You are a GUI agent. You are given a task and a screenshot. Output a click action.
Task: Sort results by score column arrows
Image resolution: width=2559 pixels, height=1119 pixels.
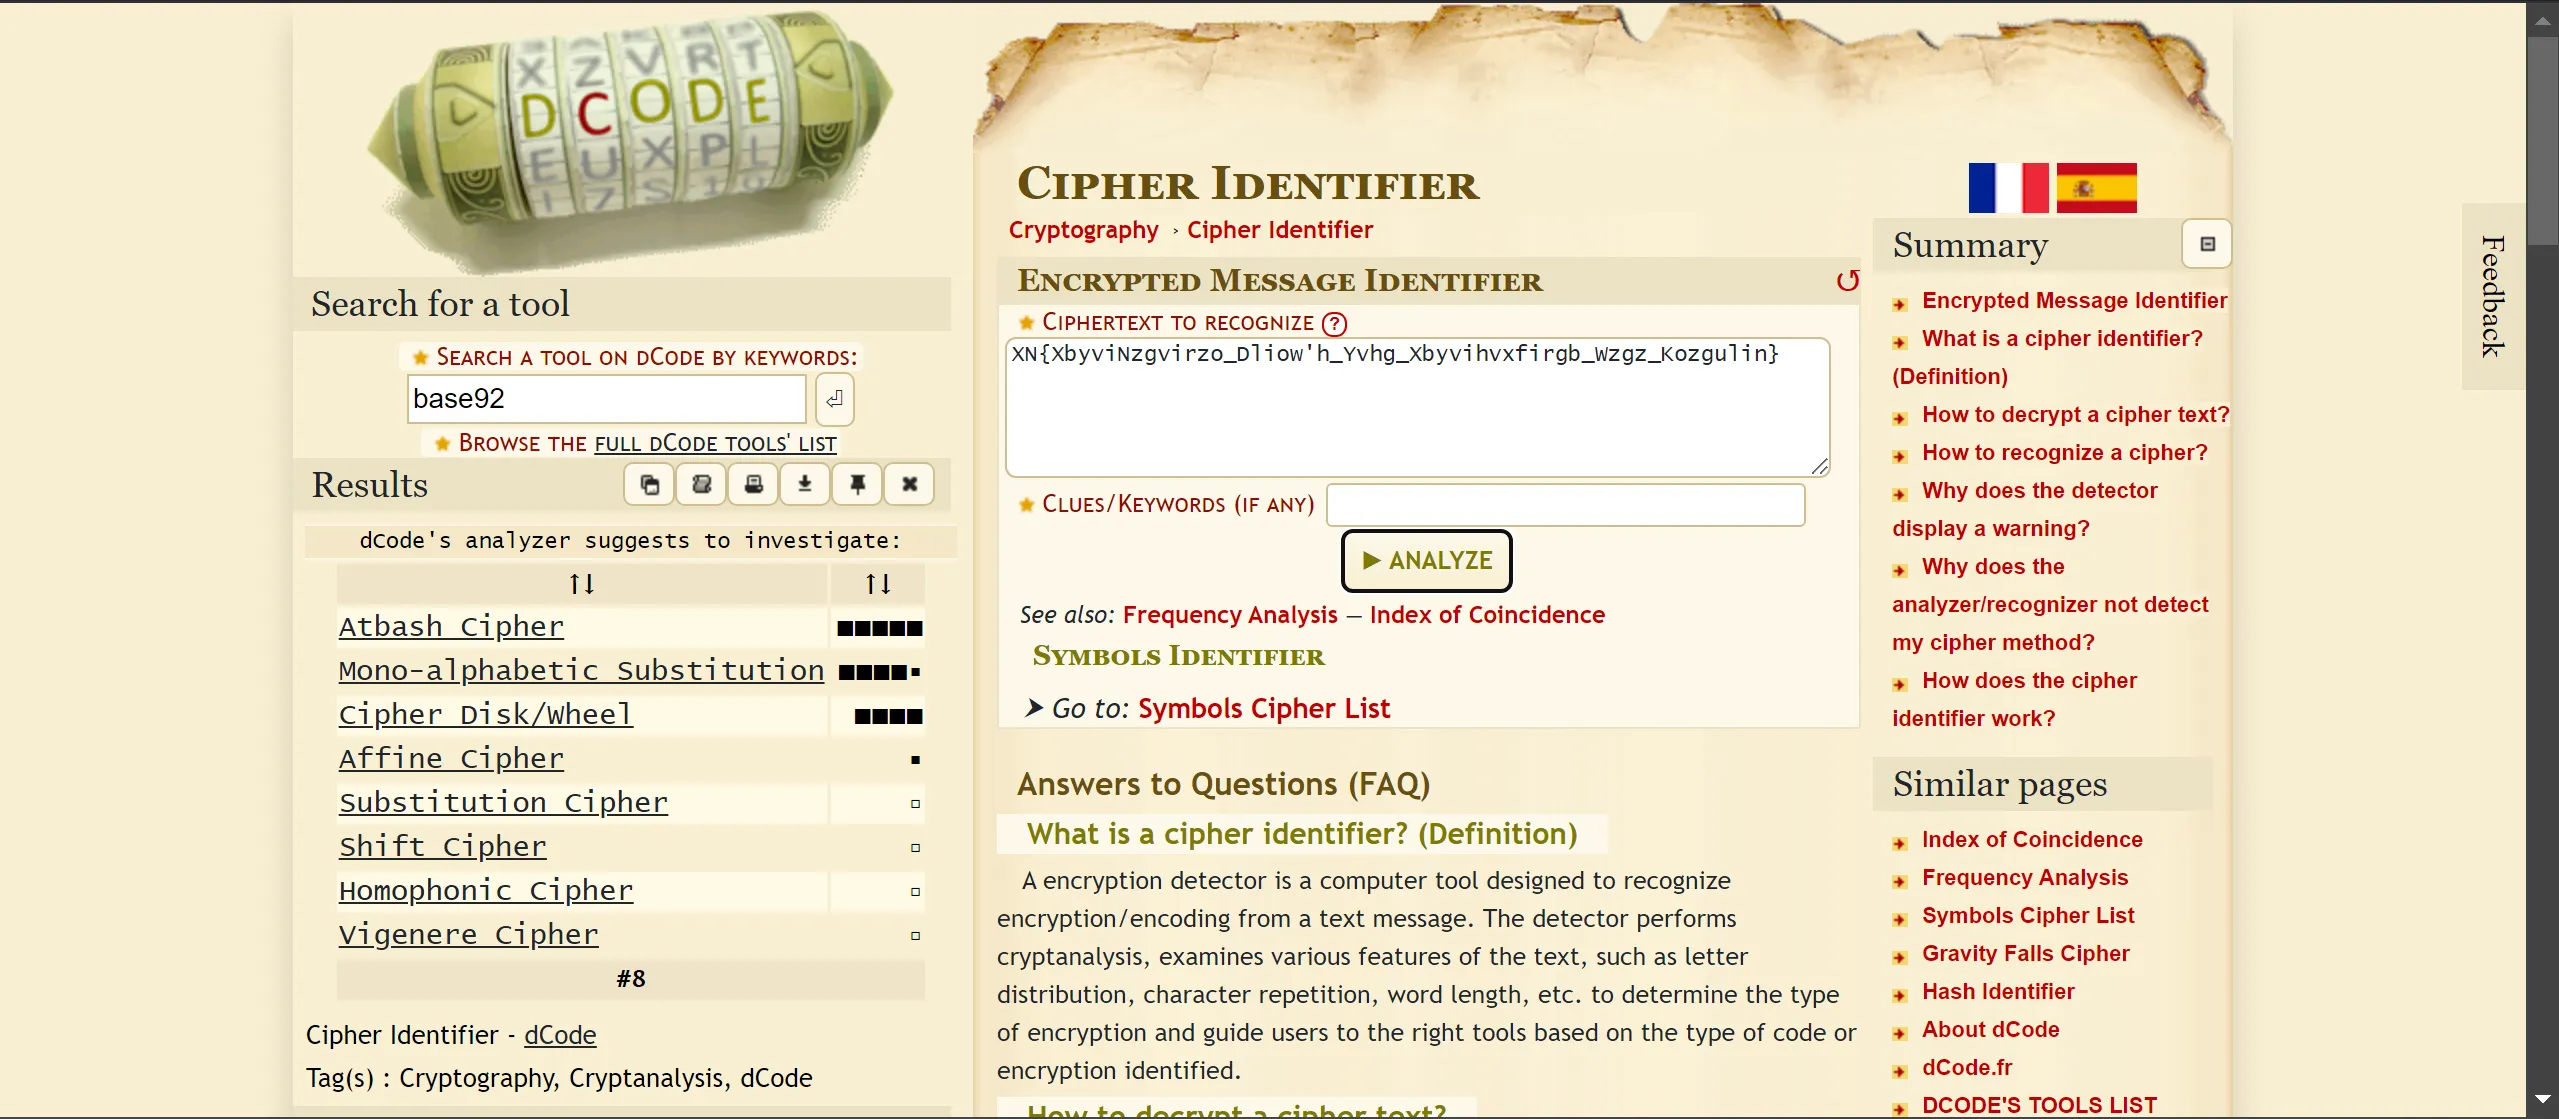coord(877,584)
